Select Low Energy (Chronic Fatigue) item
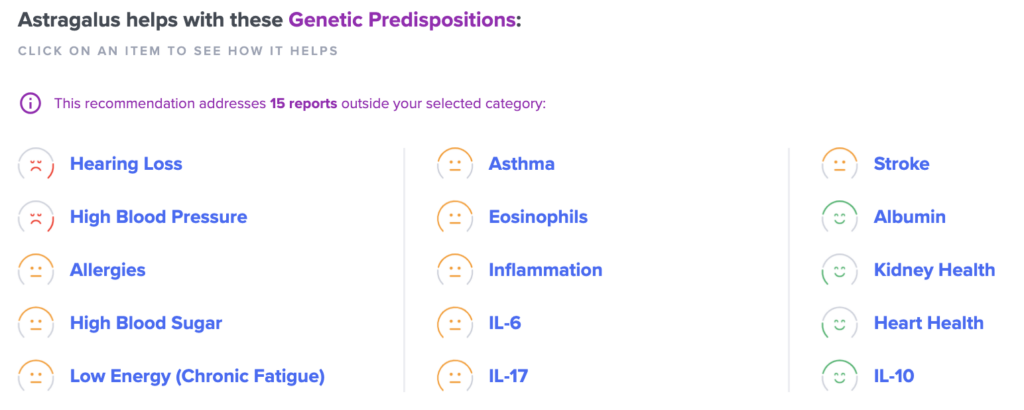Image resolution: width=1024 pixels, height=410 pixels. coord(197,377)
